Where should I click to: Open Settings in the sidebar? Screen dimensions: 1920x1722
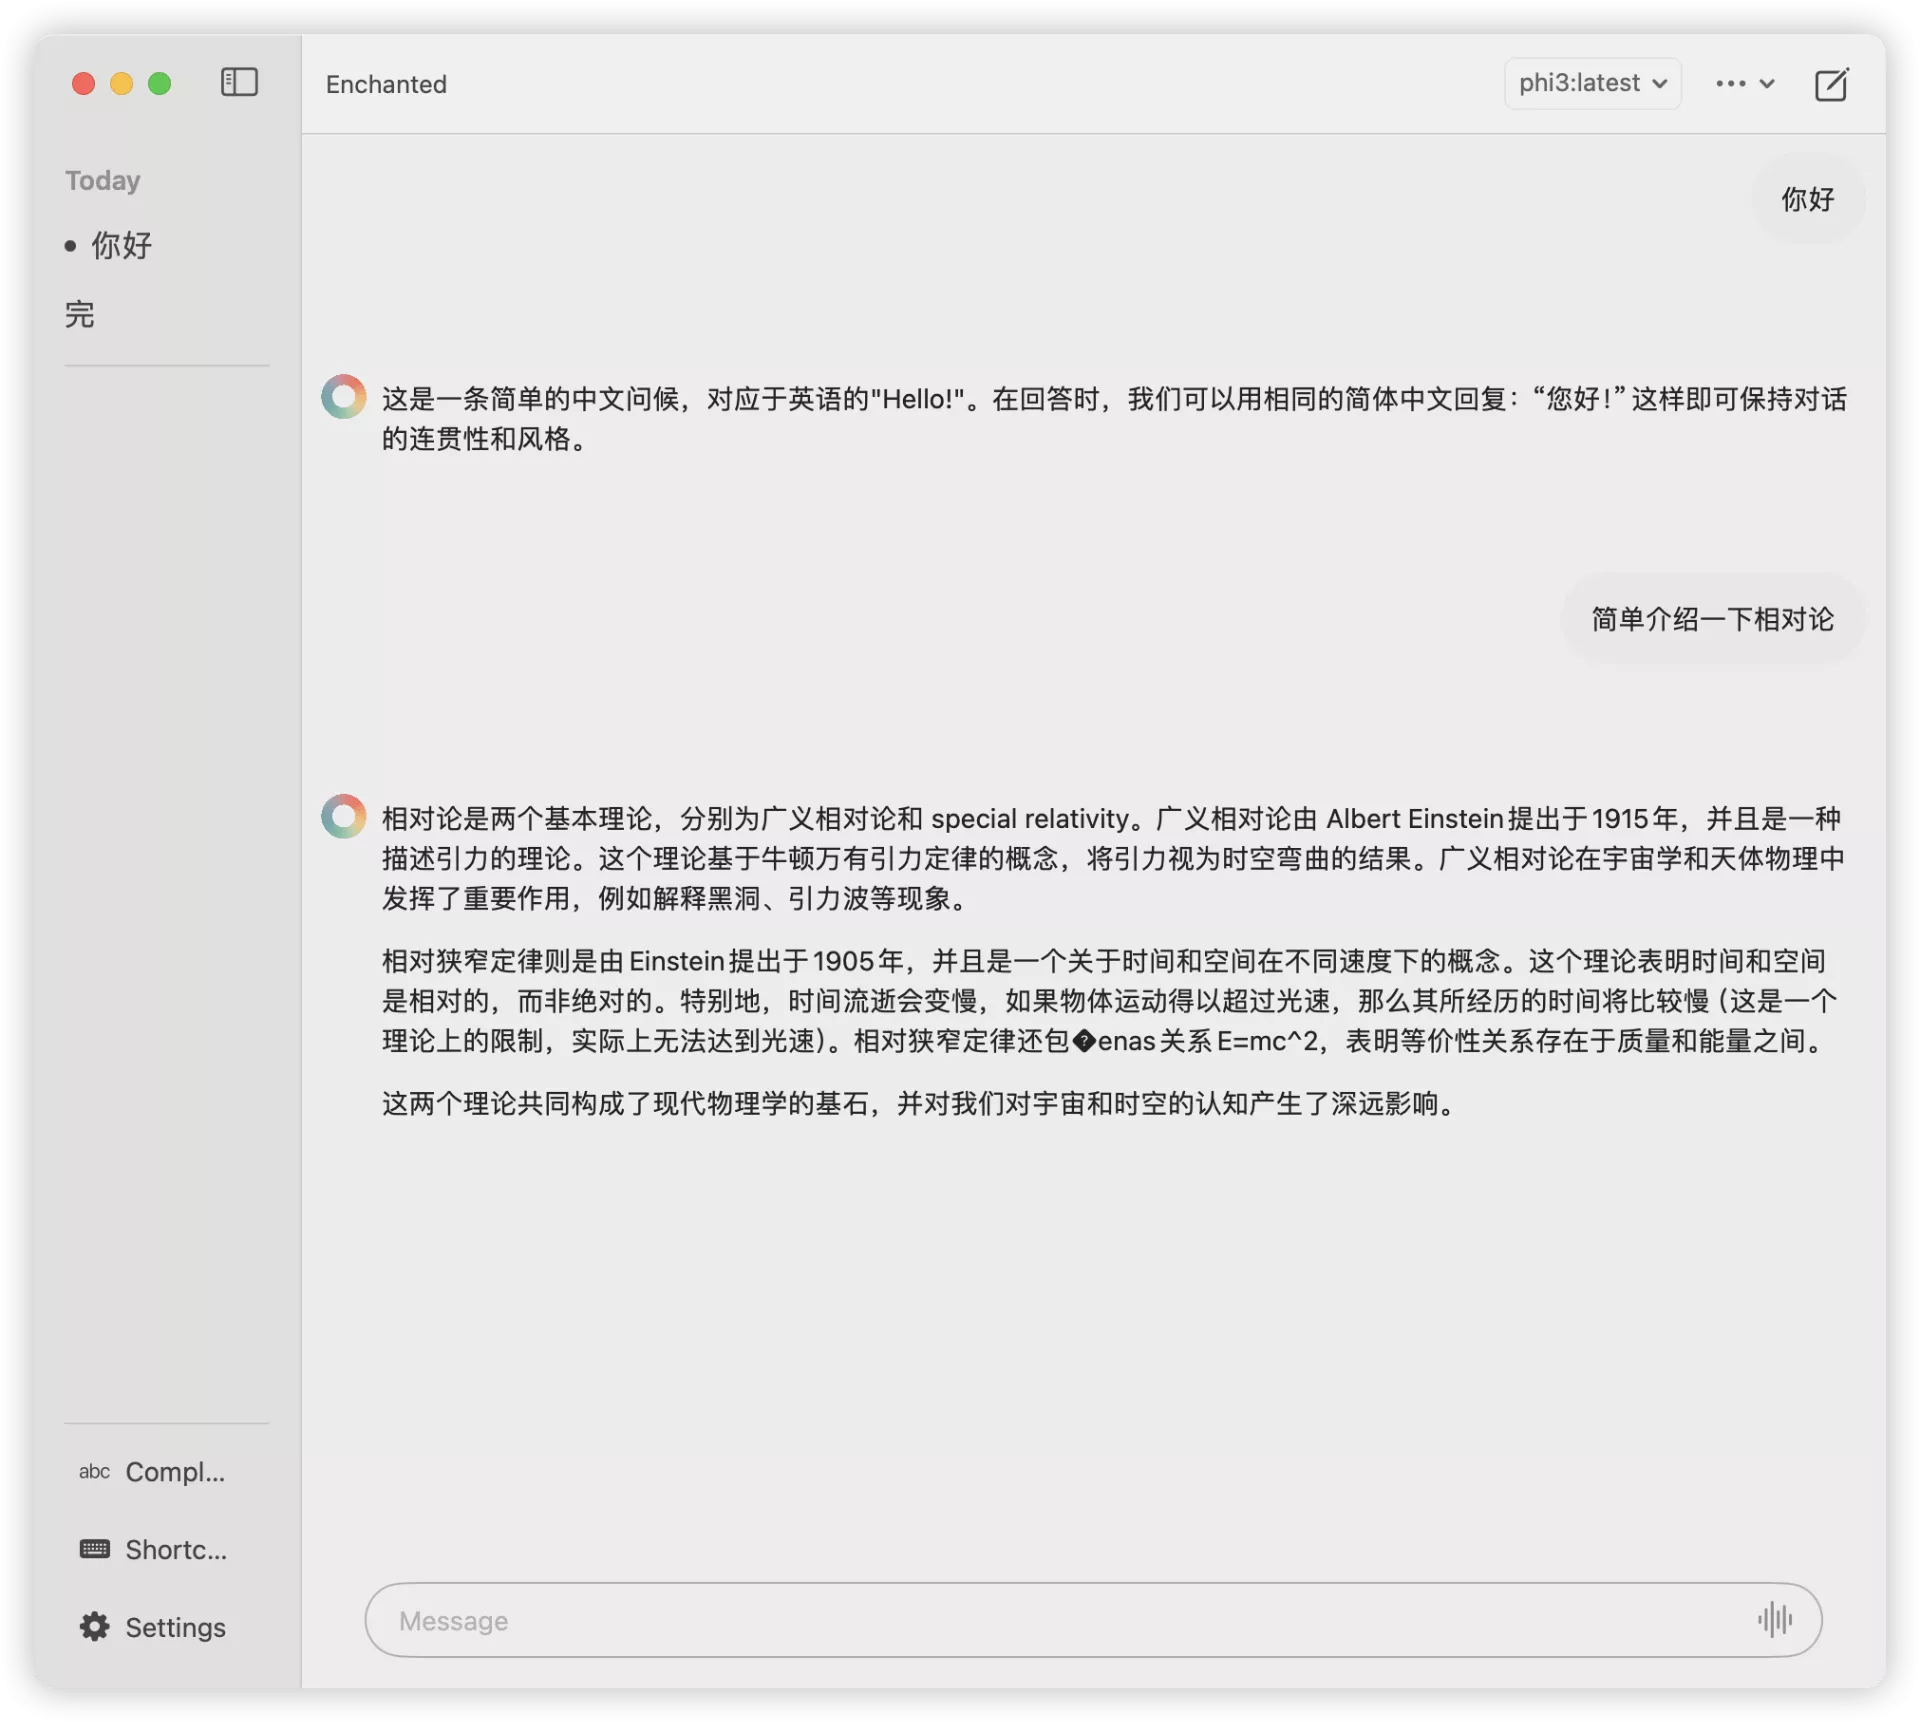[153, 1627]
